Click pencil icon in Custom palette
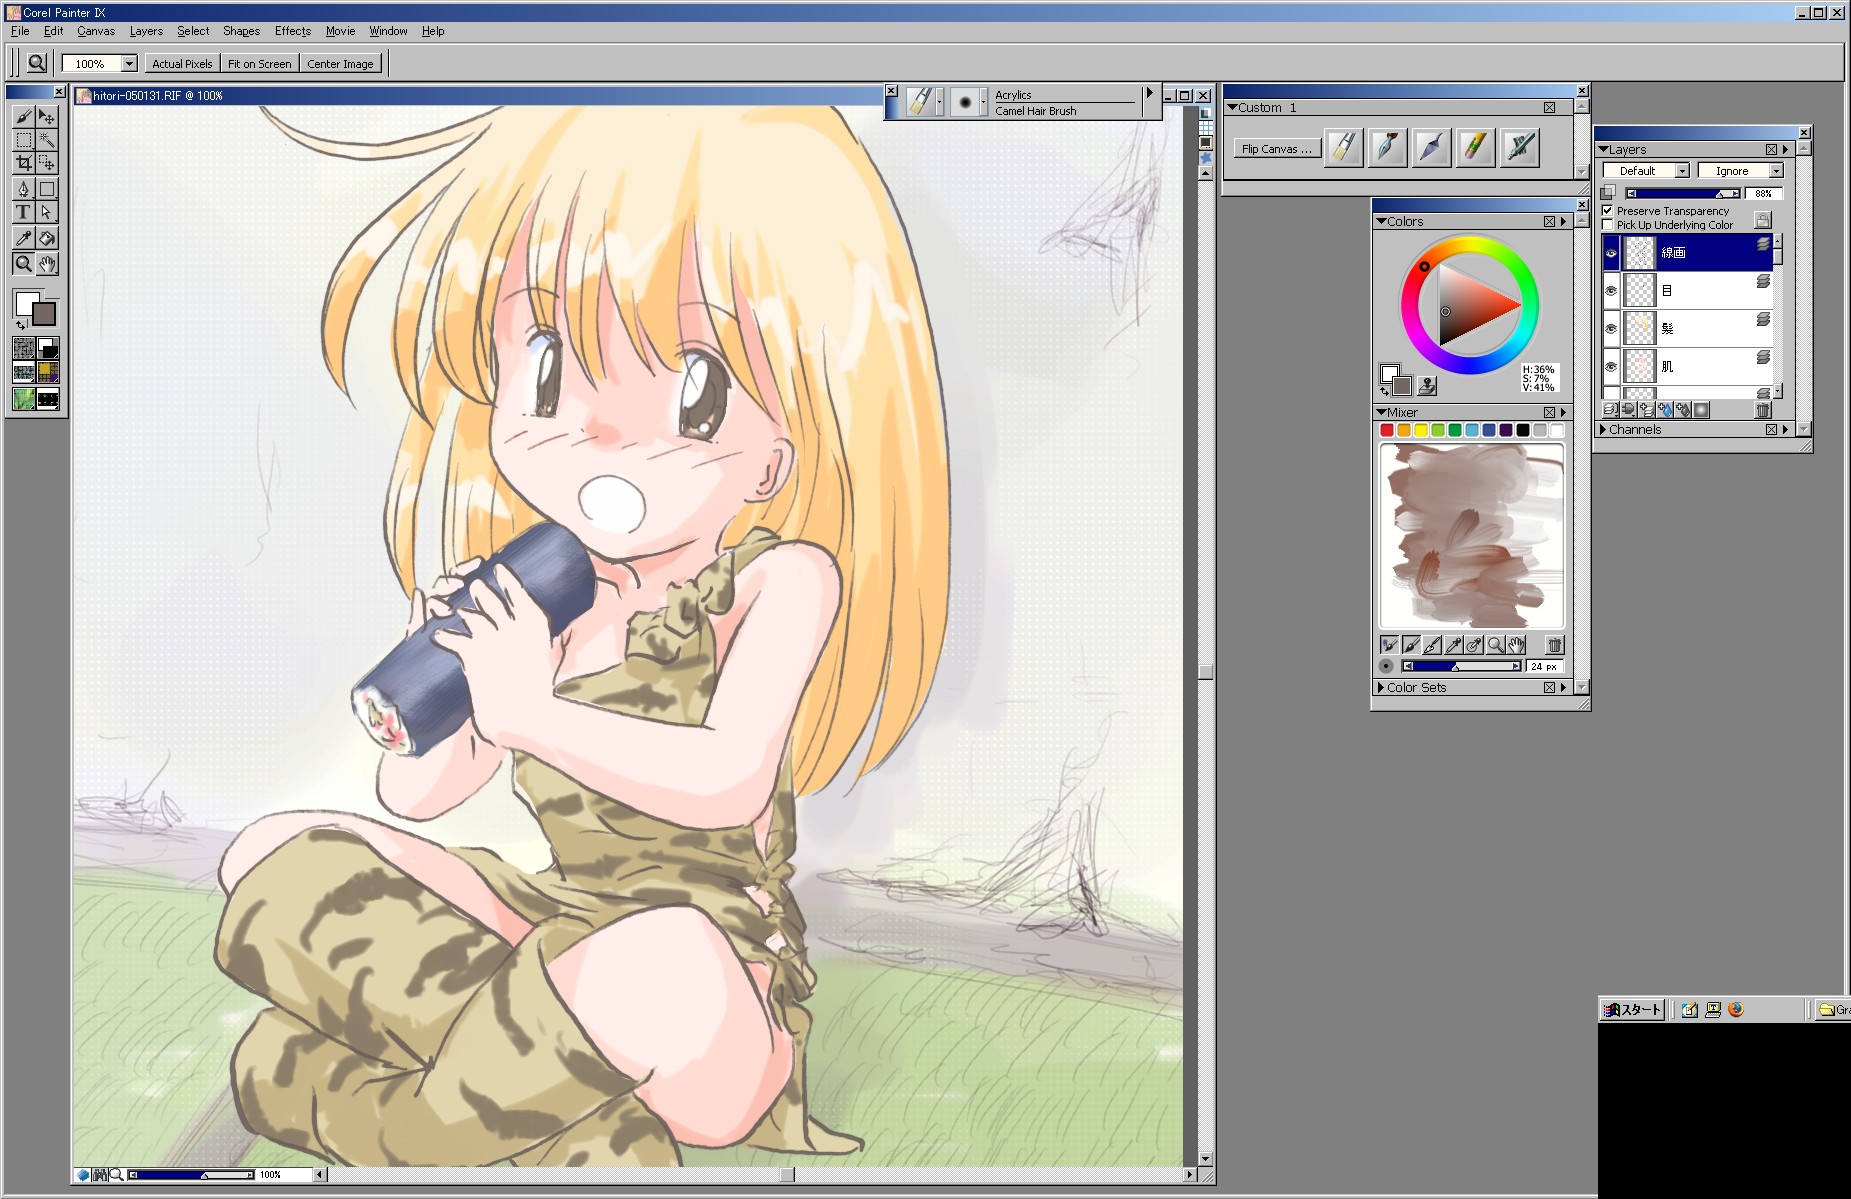The height and width of the screenshot is (1199, 1851). pyautogui.click(x=1475, y=148)
